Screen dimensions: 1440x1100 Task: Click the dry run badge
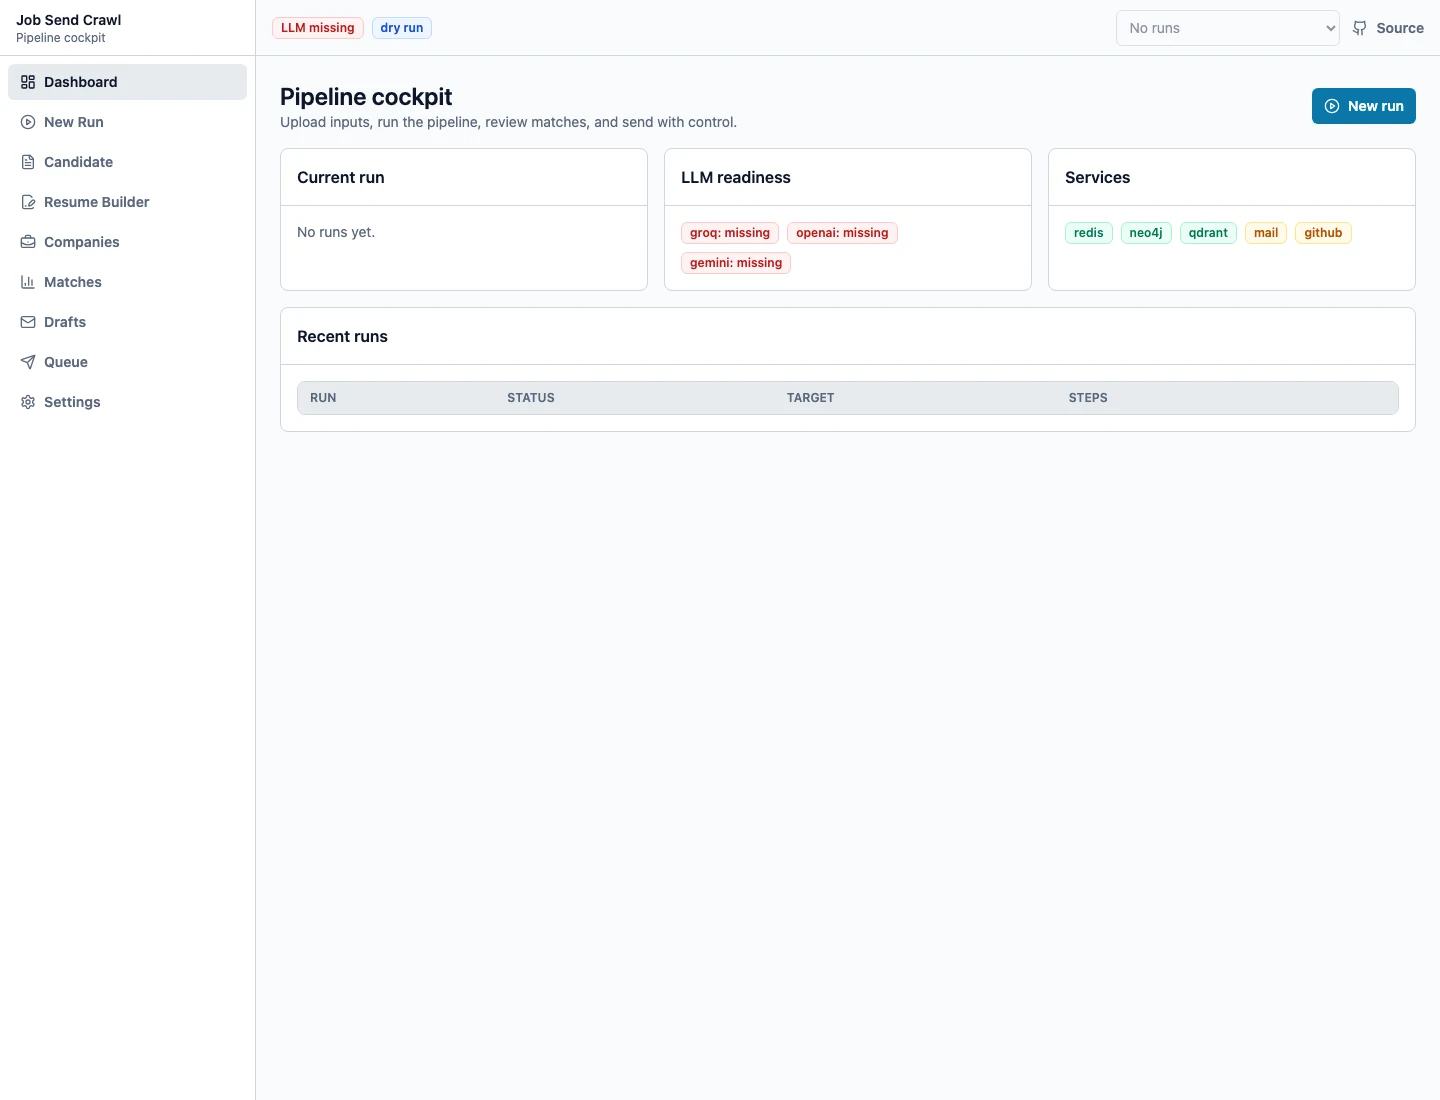pyautogui.click(x=402, y=28)
